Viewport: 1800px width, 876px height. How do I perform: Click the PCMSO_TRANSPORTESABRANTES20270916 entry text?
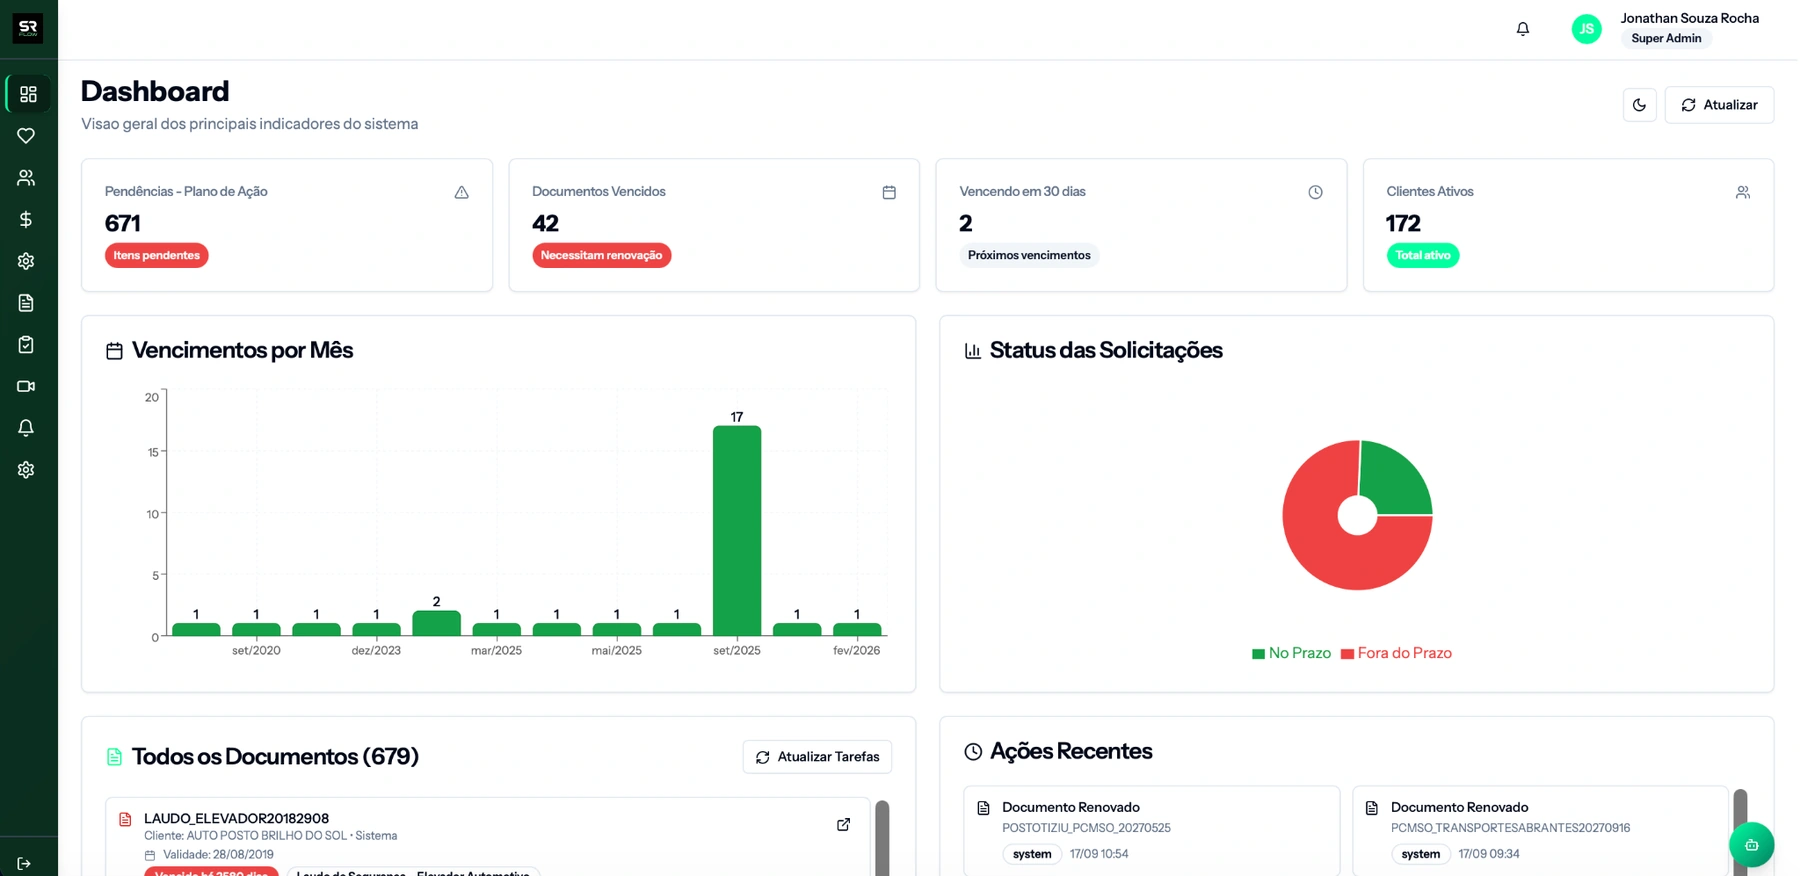pos(1511,828)
